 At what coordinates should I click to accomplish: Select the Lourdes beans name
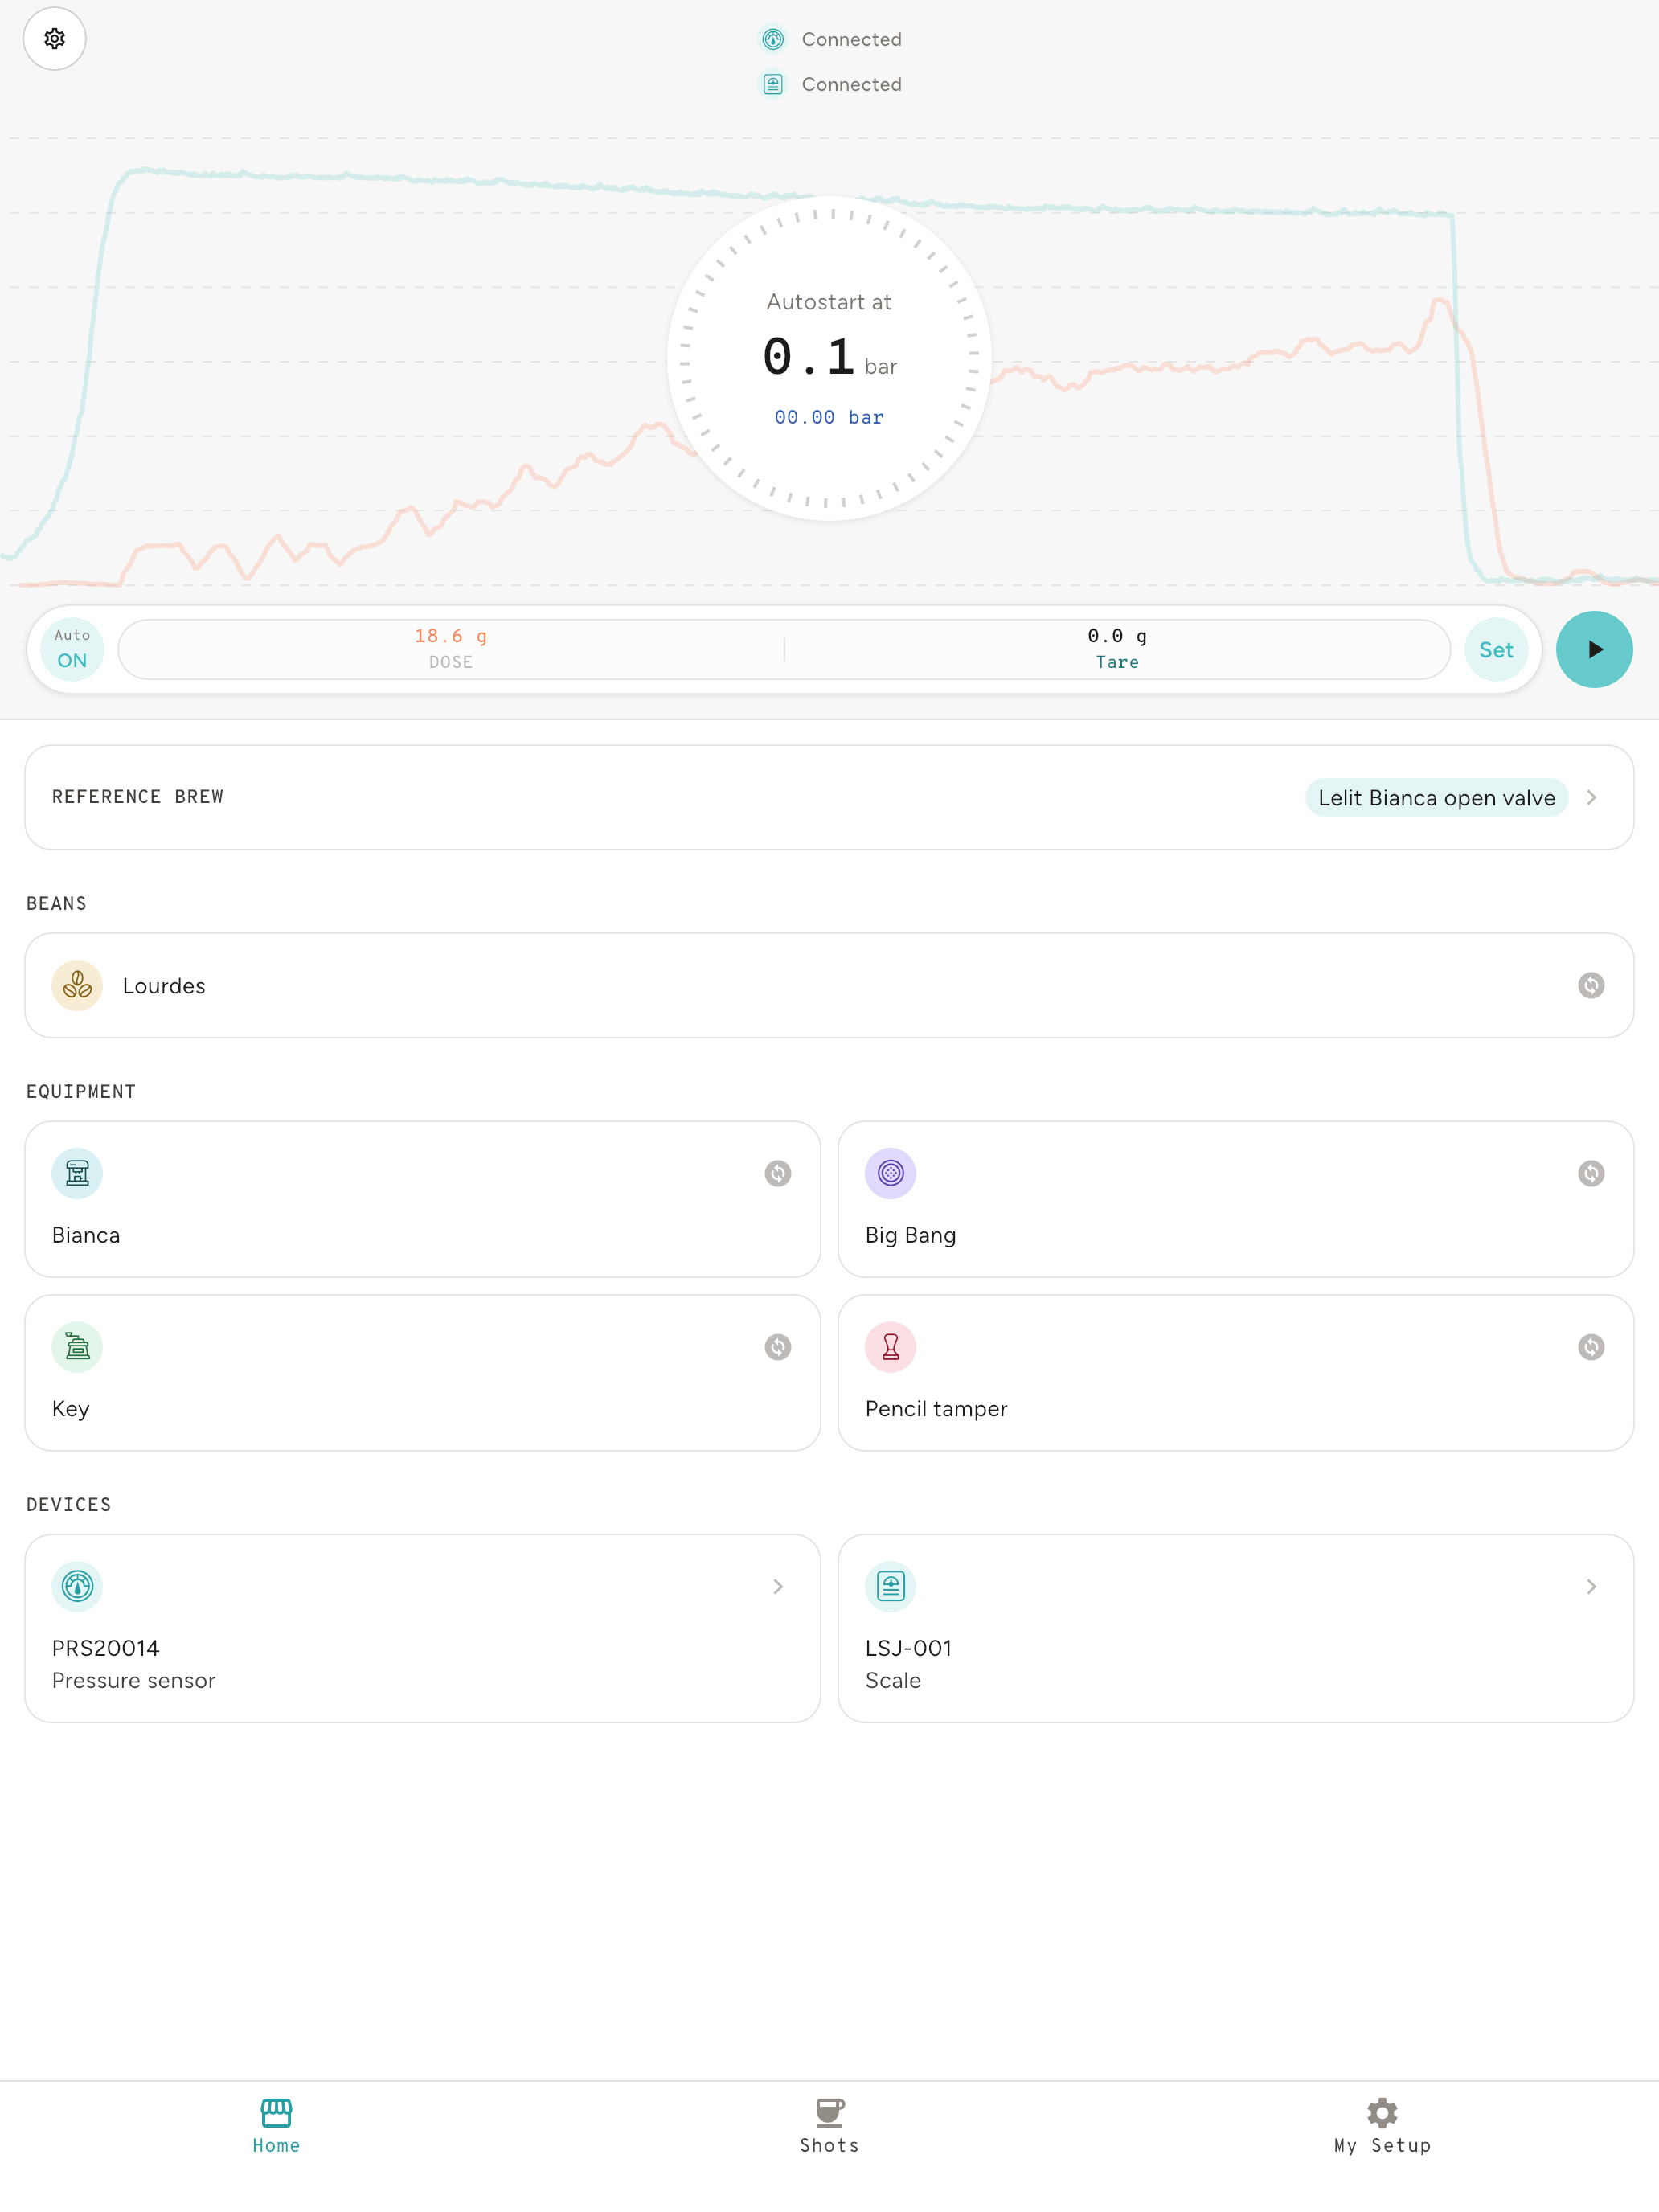point(164,986)
